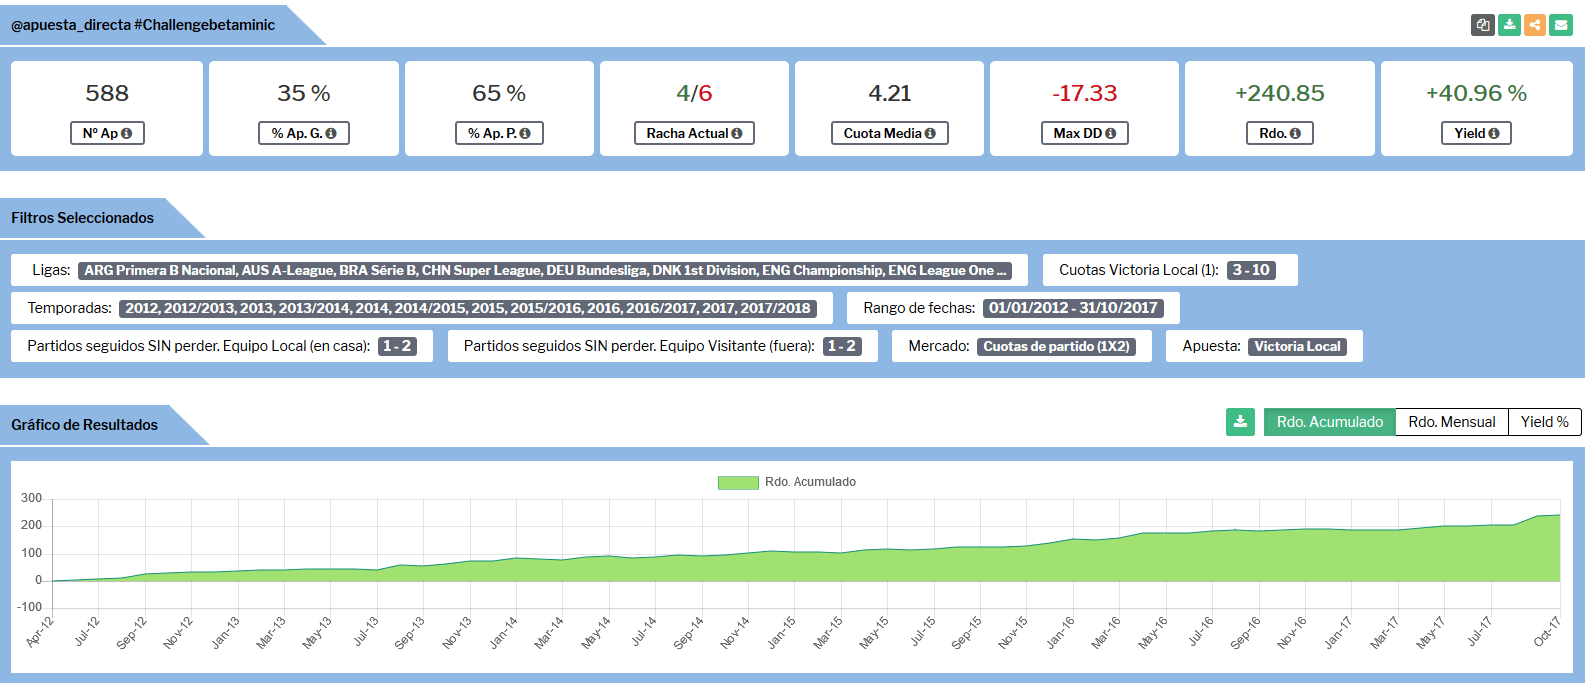Viewport: 1592px width, 692px height.
Task: Download the results chart image
Action: tap(1240, 422)
